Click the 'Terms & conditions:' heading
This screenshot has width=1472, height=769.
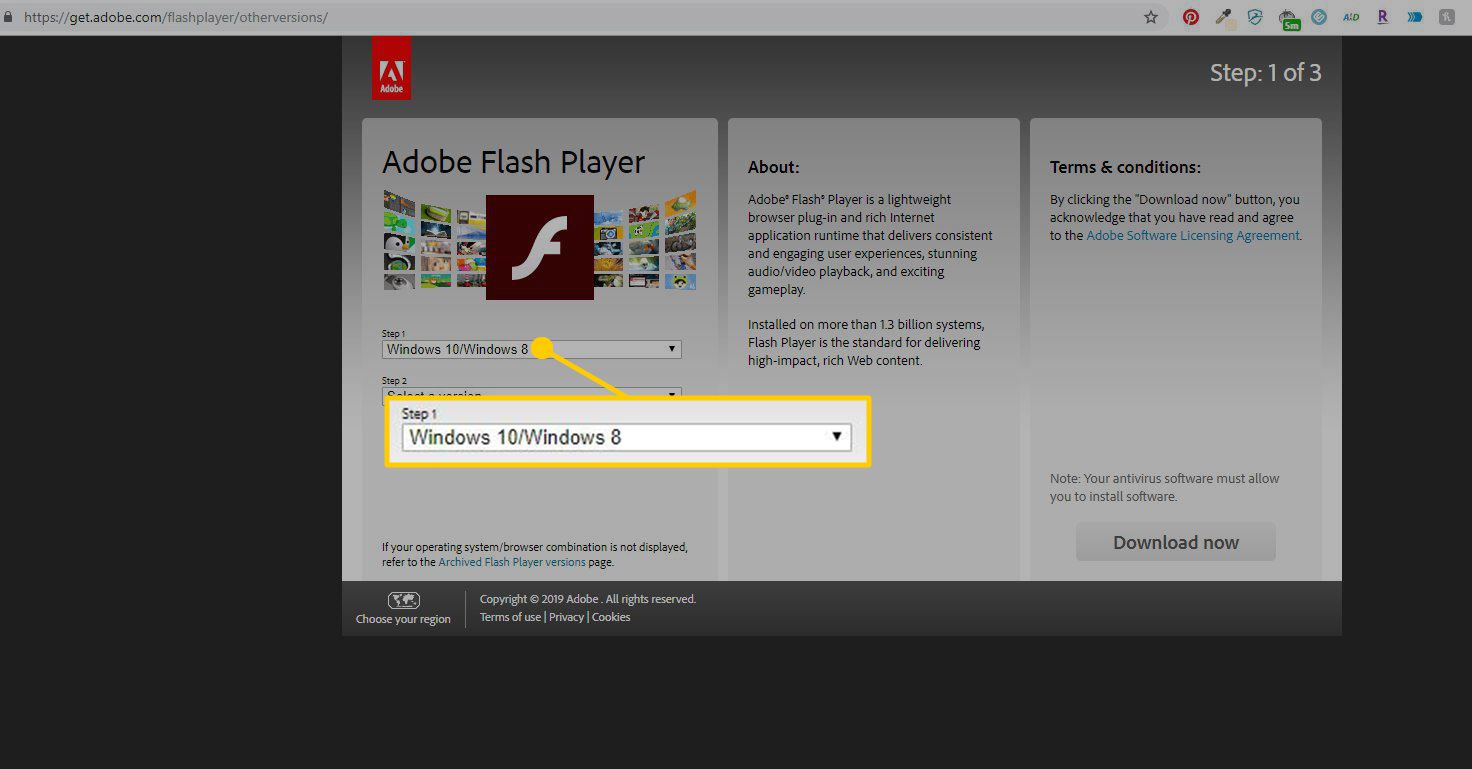(1125, 167)
